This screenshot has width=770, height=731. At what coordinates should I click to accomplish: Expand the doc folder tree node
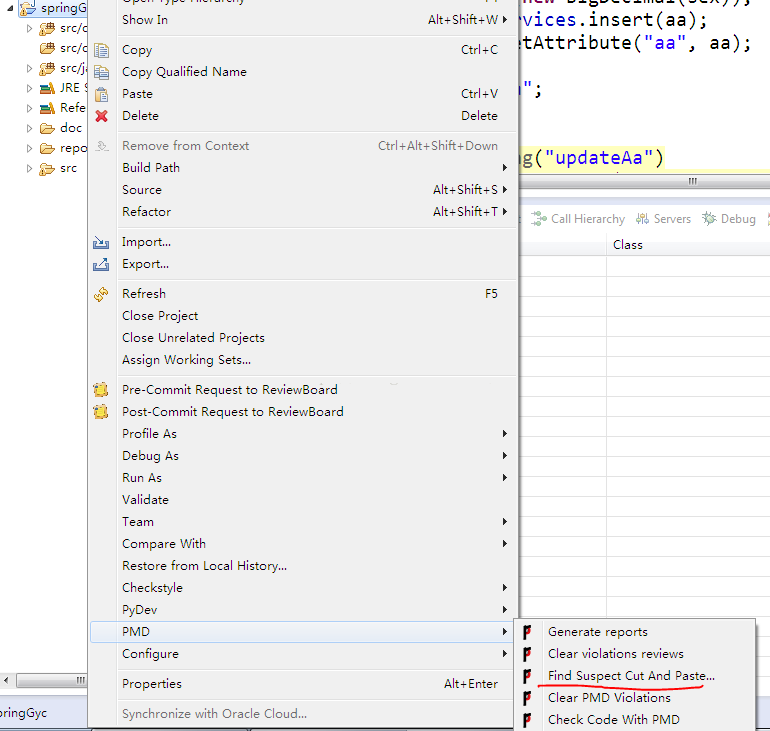[29, 129]
